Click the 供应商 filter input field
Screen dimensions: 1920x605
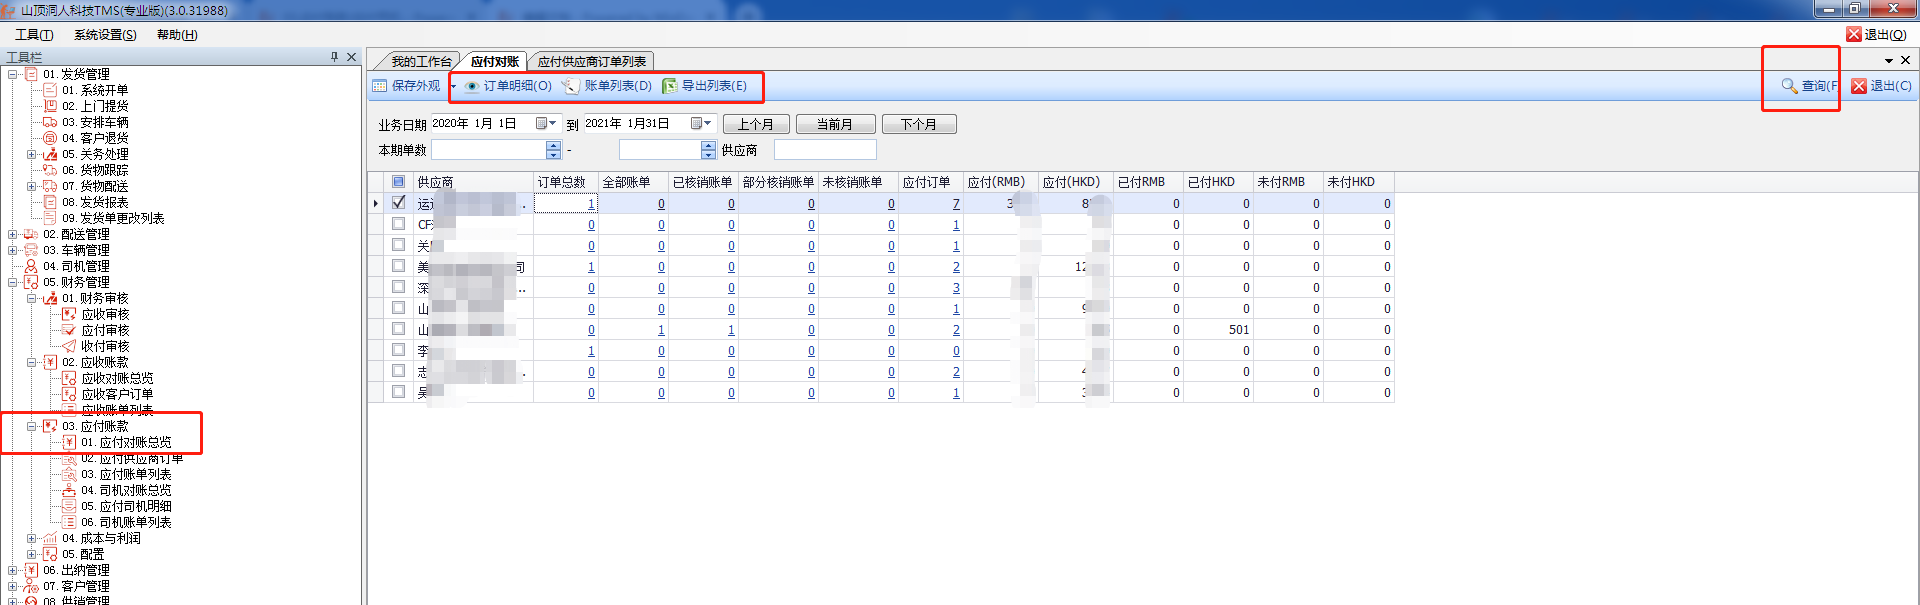[x=824, y=150]
